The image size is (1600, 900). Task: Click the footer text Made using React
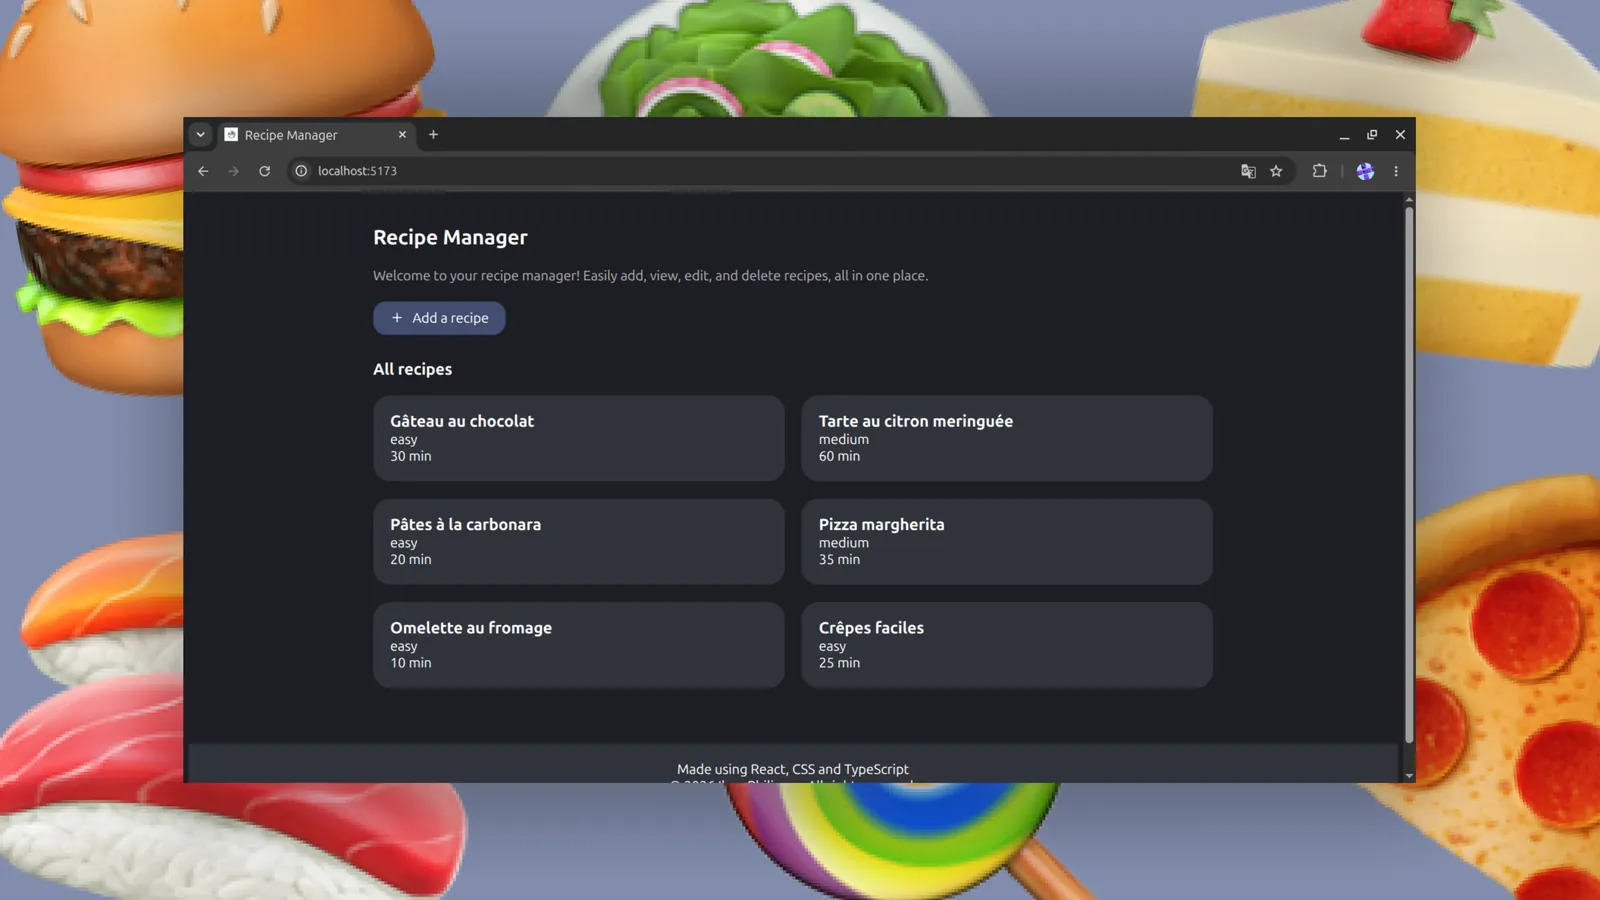793,769
